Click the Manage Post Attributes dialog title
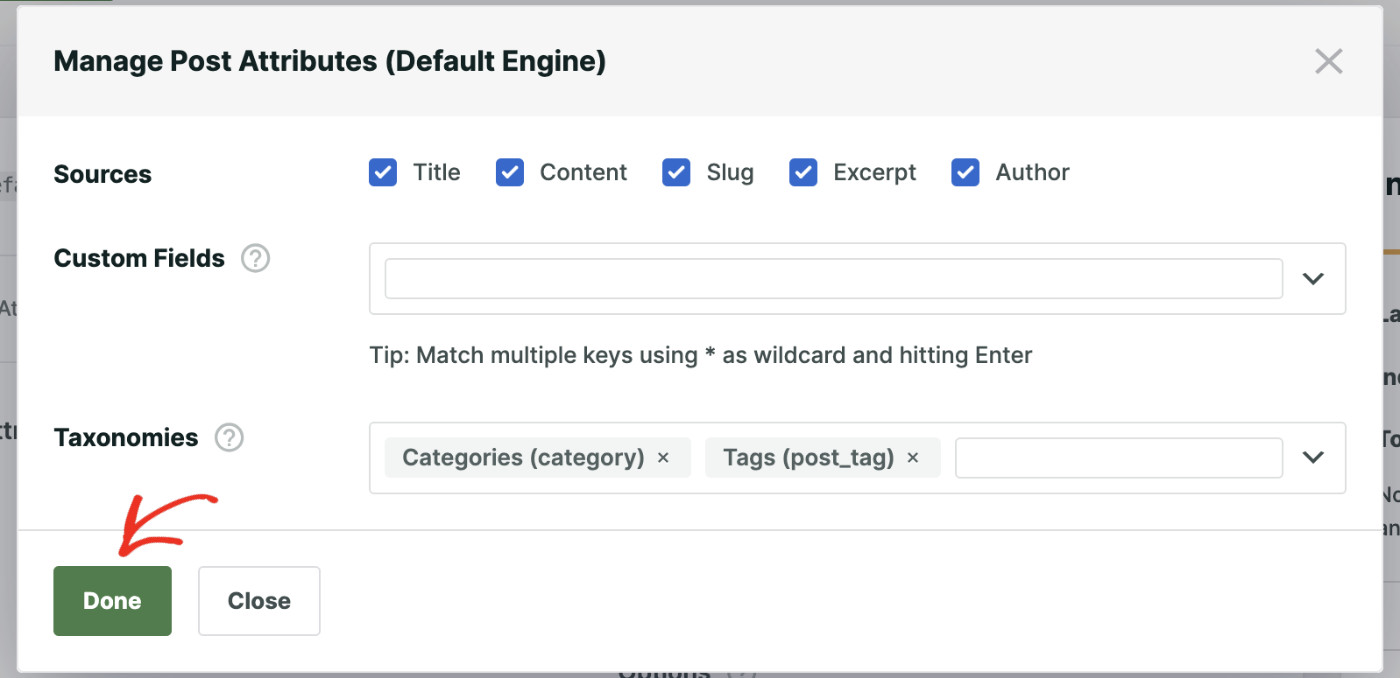Viewport: 1400px width, 678px height. (x=330, y=61)
